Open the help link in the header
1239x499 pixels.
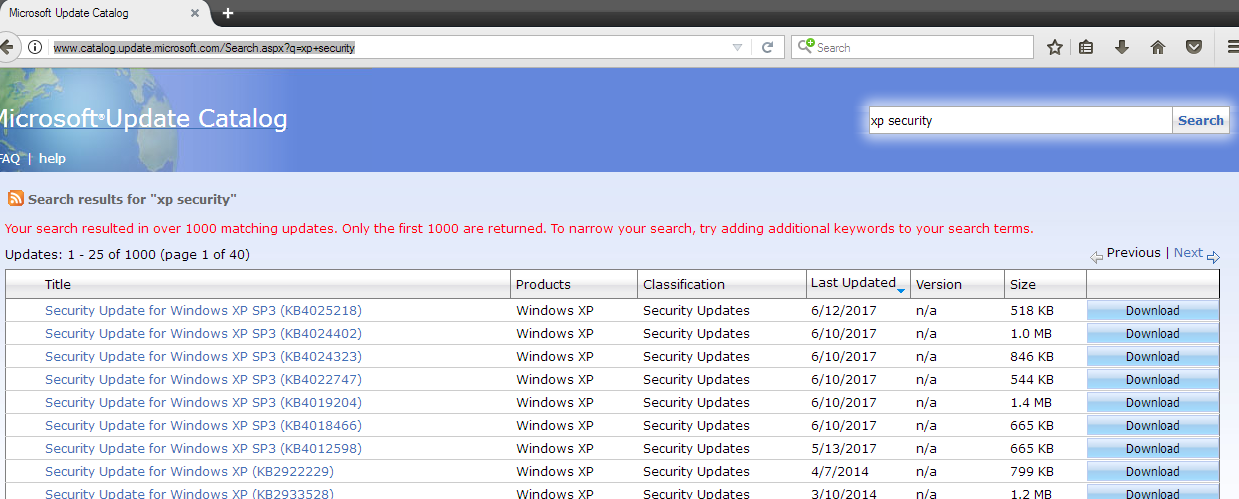[52, 158]
